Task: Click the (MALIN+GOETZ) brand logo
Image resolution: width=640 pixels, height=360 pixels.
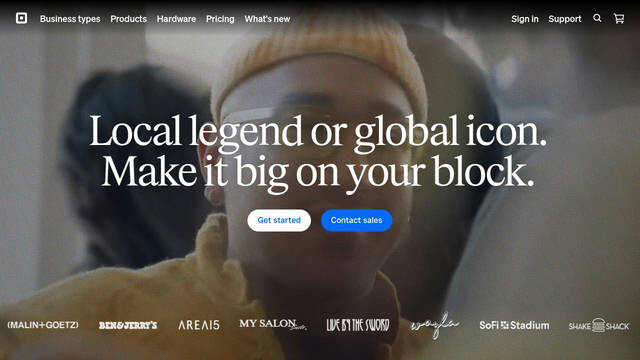Action: [43, 325]
